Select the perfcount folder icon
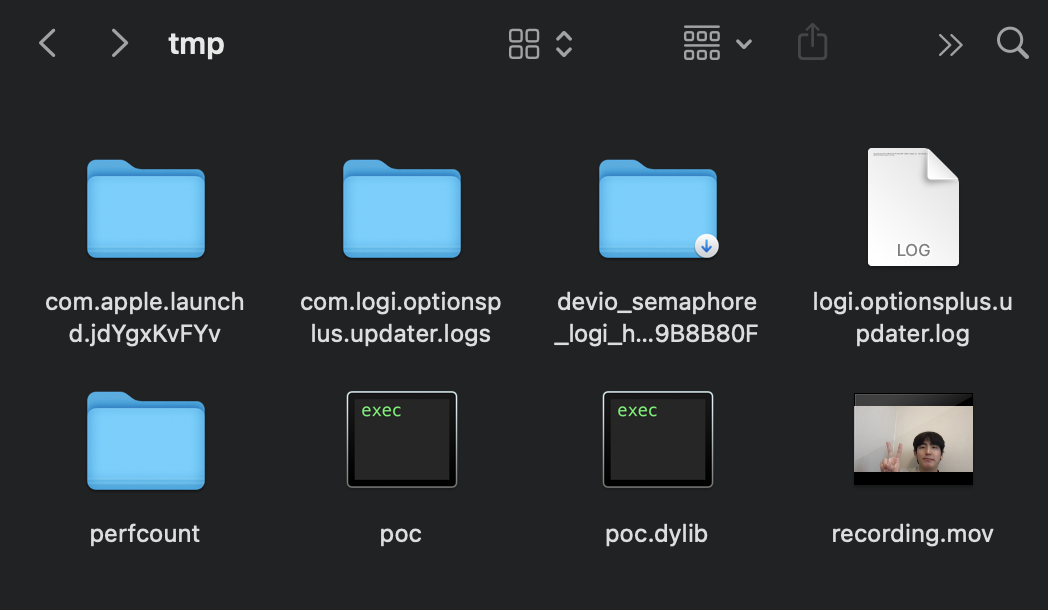The width and height of the screenshot is (1048, 610). coord(145,440)
